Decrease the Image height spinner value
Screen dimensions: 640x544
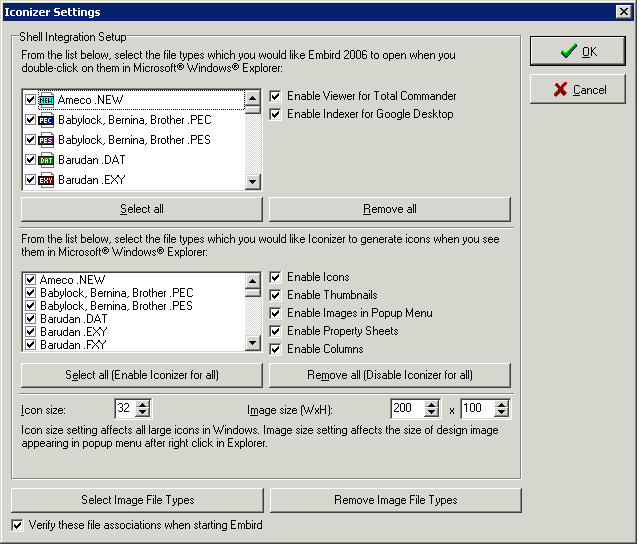pyautogui.click(x=502, y=413)
